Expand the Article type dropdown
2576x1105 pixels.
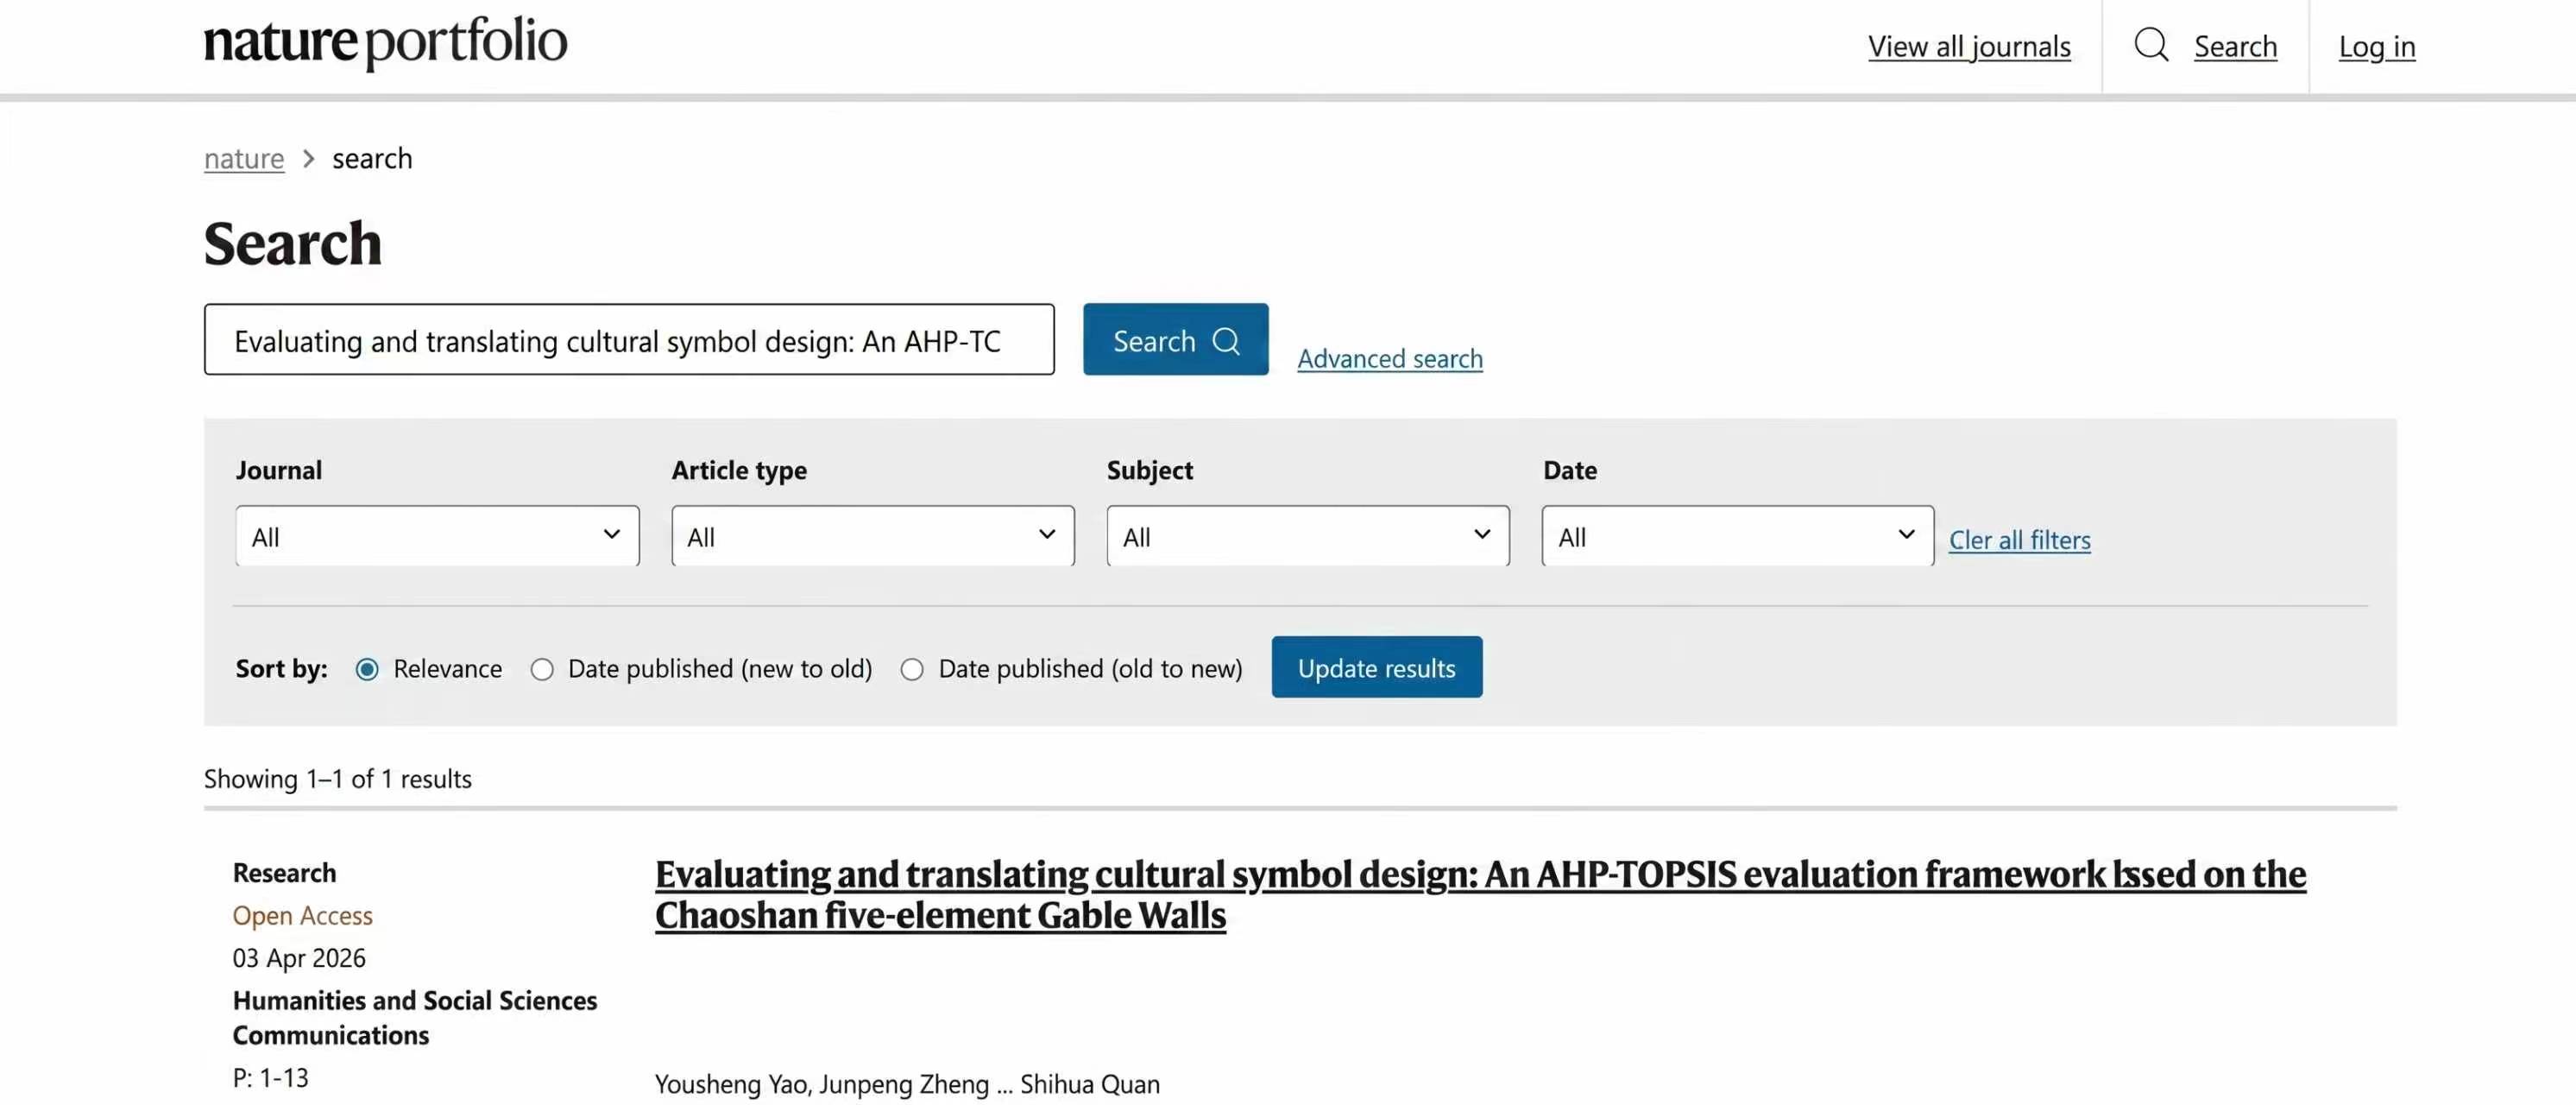pos(872,537)
